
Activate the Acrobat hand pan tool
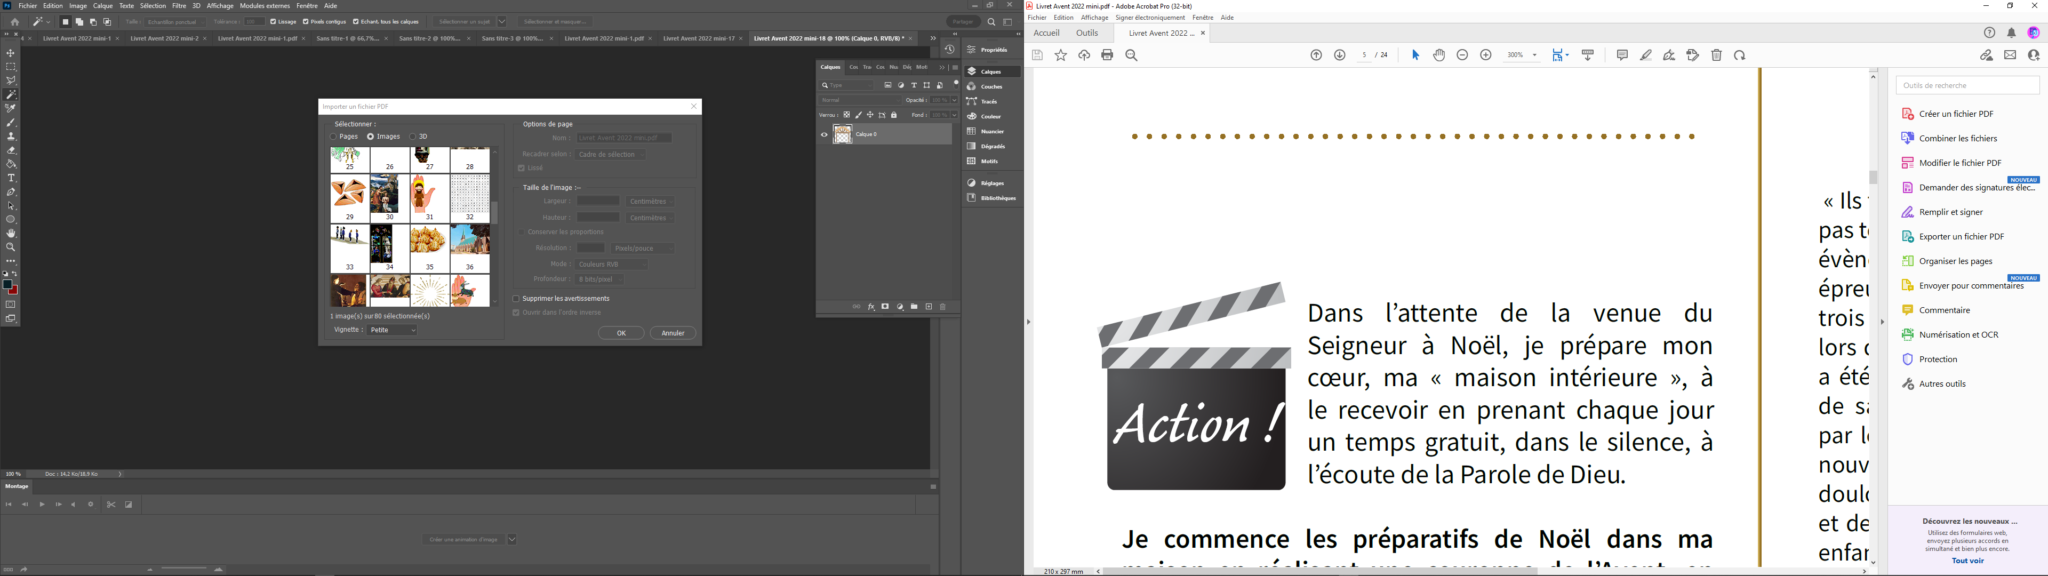(1439, 55)
